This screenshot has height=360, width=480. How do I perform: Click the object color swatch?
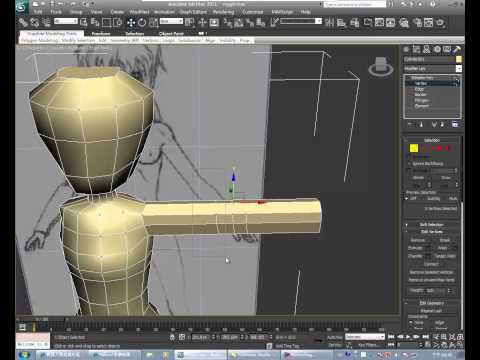459,59
